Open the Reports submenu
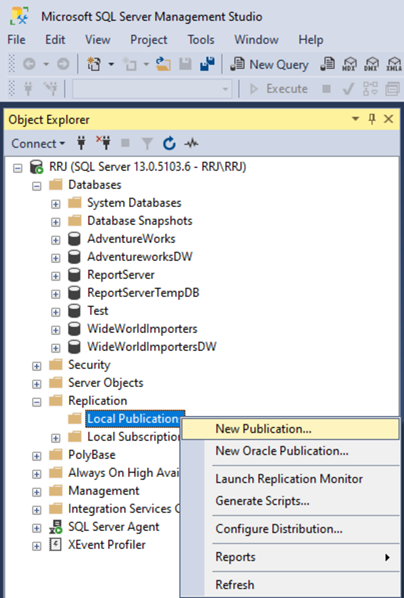The image size is (404, 598). (290, 557)
